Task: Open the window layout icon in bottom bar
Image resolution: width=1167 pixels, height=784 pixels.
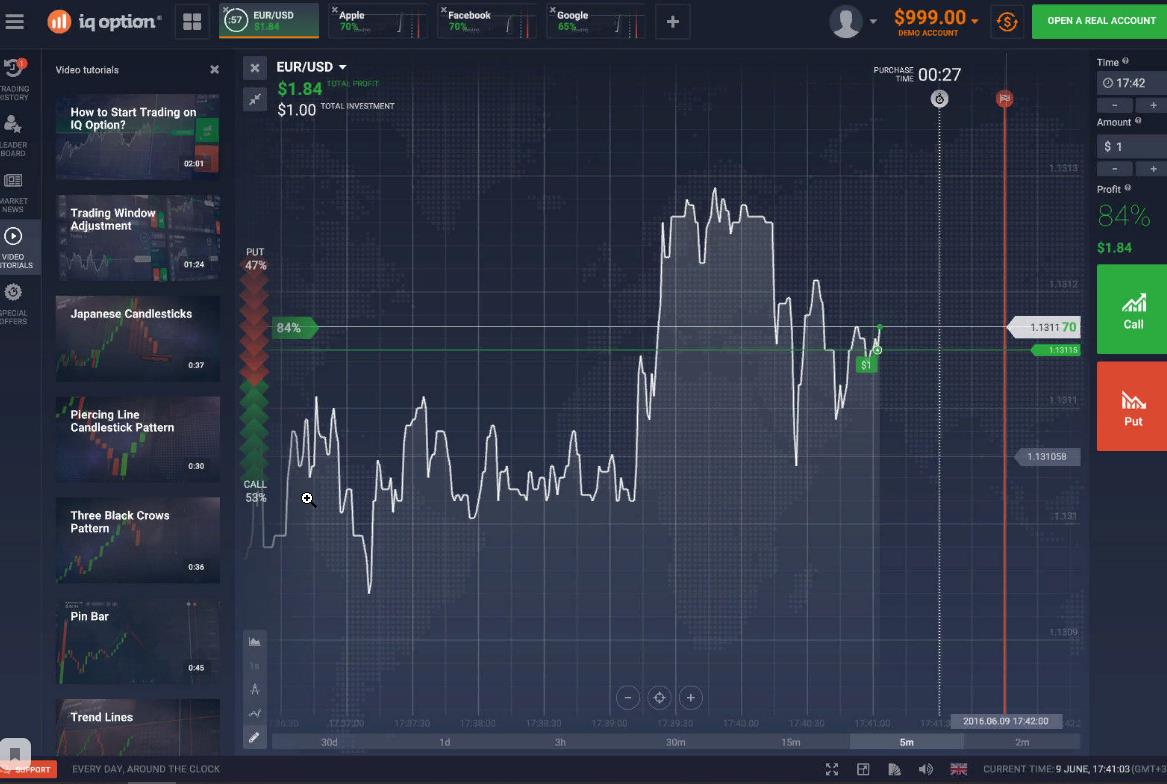Action: [863, 769]
